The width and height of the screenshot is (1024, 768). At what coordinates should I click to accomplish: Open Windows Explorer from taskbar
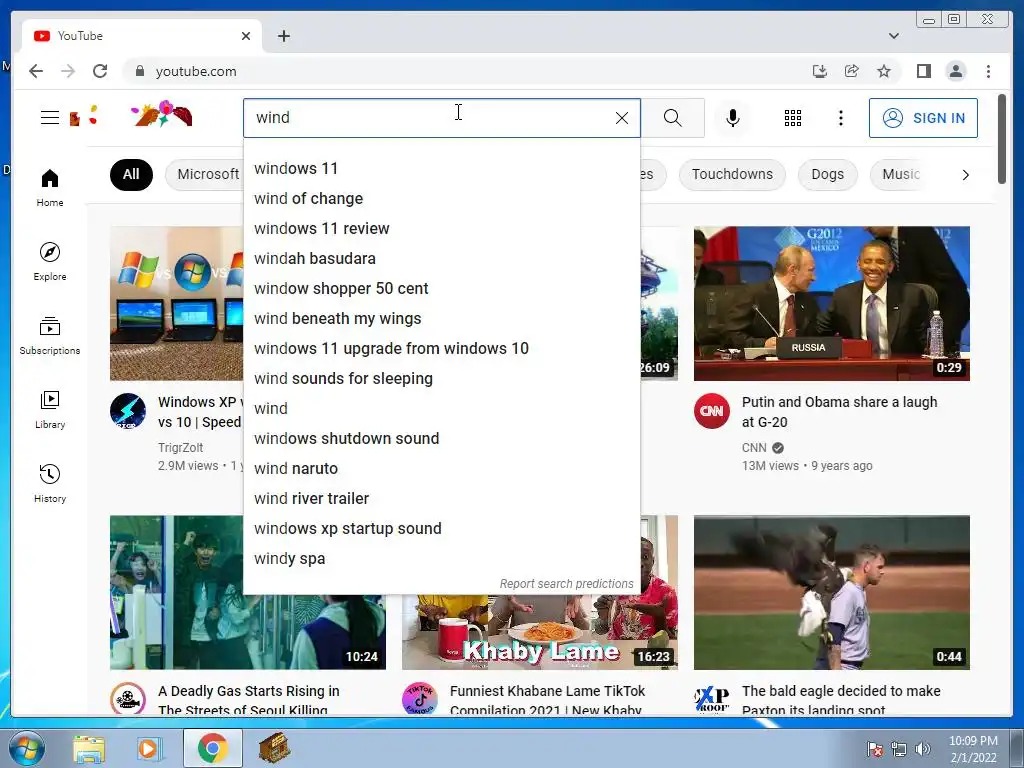[89, 748]
